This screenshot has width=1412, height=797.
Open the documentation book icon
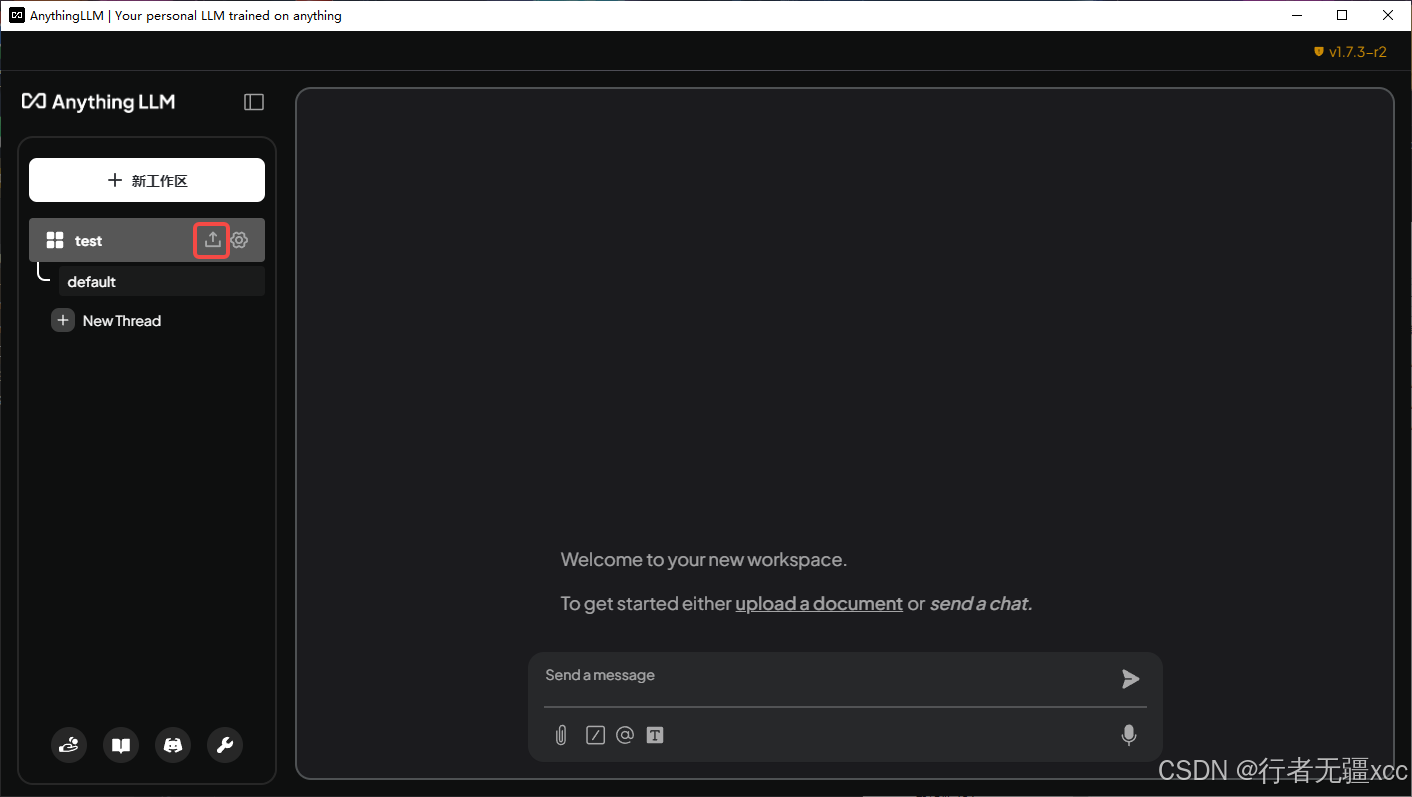pos(121,745)
